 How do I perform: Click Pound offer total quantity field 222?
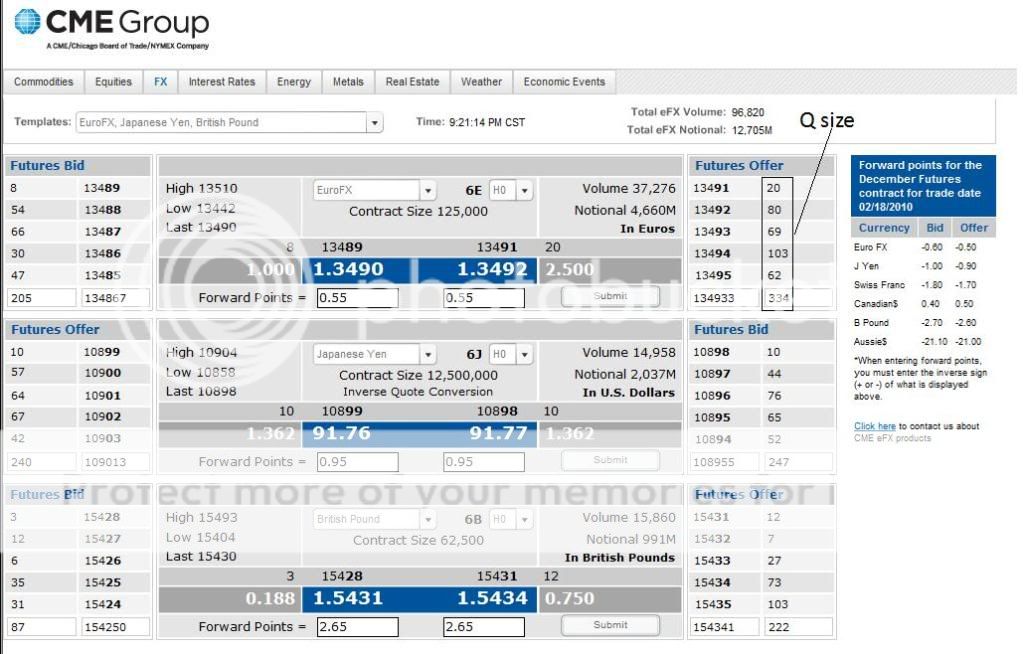(798, 627)
